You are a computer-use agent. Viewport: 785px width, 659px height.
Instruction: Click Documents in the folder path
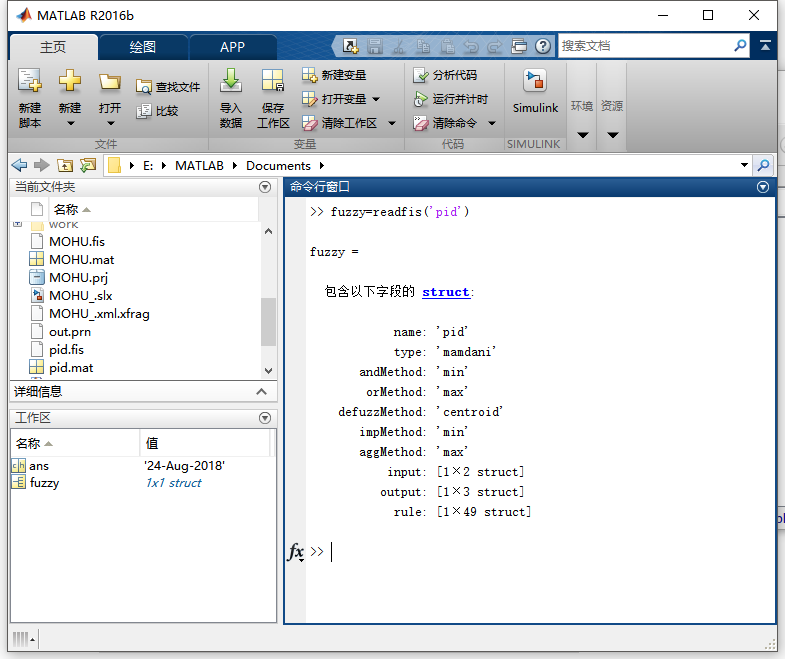coord(278,166)
